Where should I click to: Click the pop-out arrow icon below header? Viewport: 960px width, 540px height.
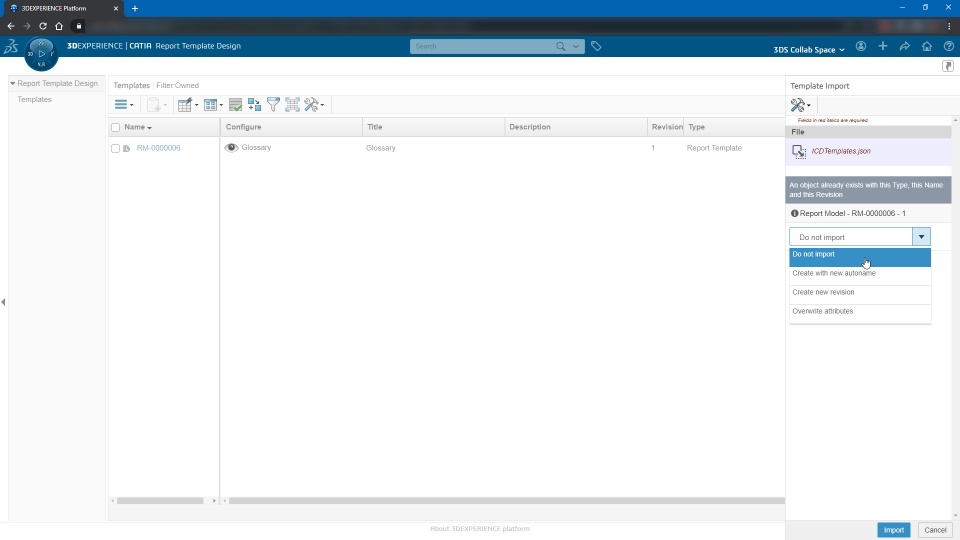pos(948,66)
